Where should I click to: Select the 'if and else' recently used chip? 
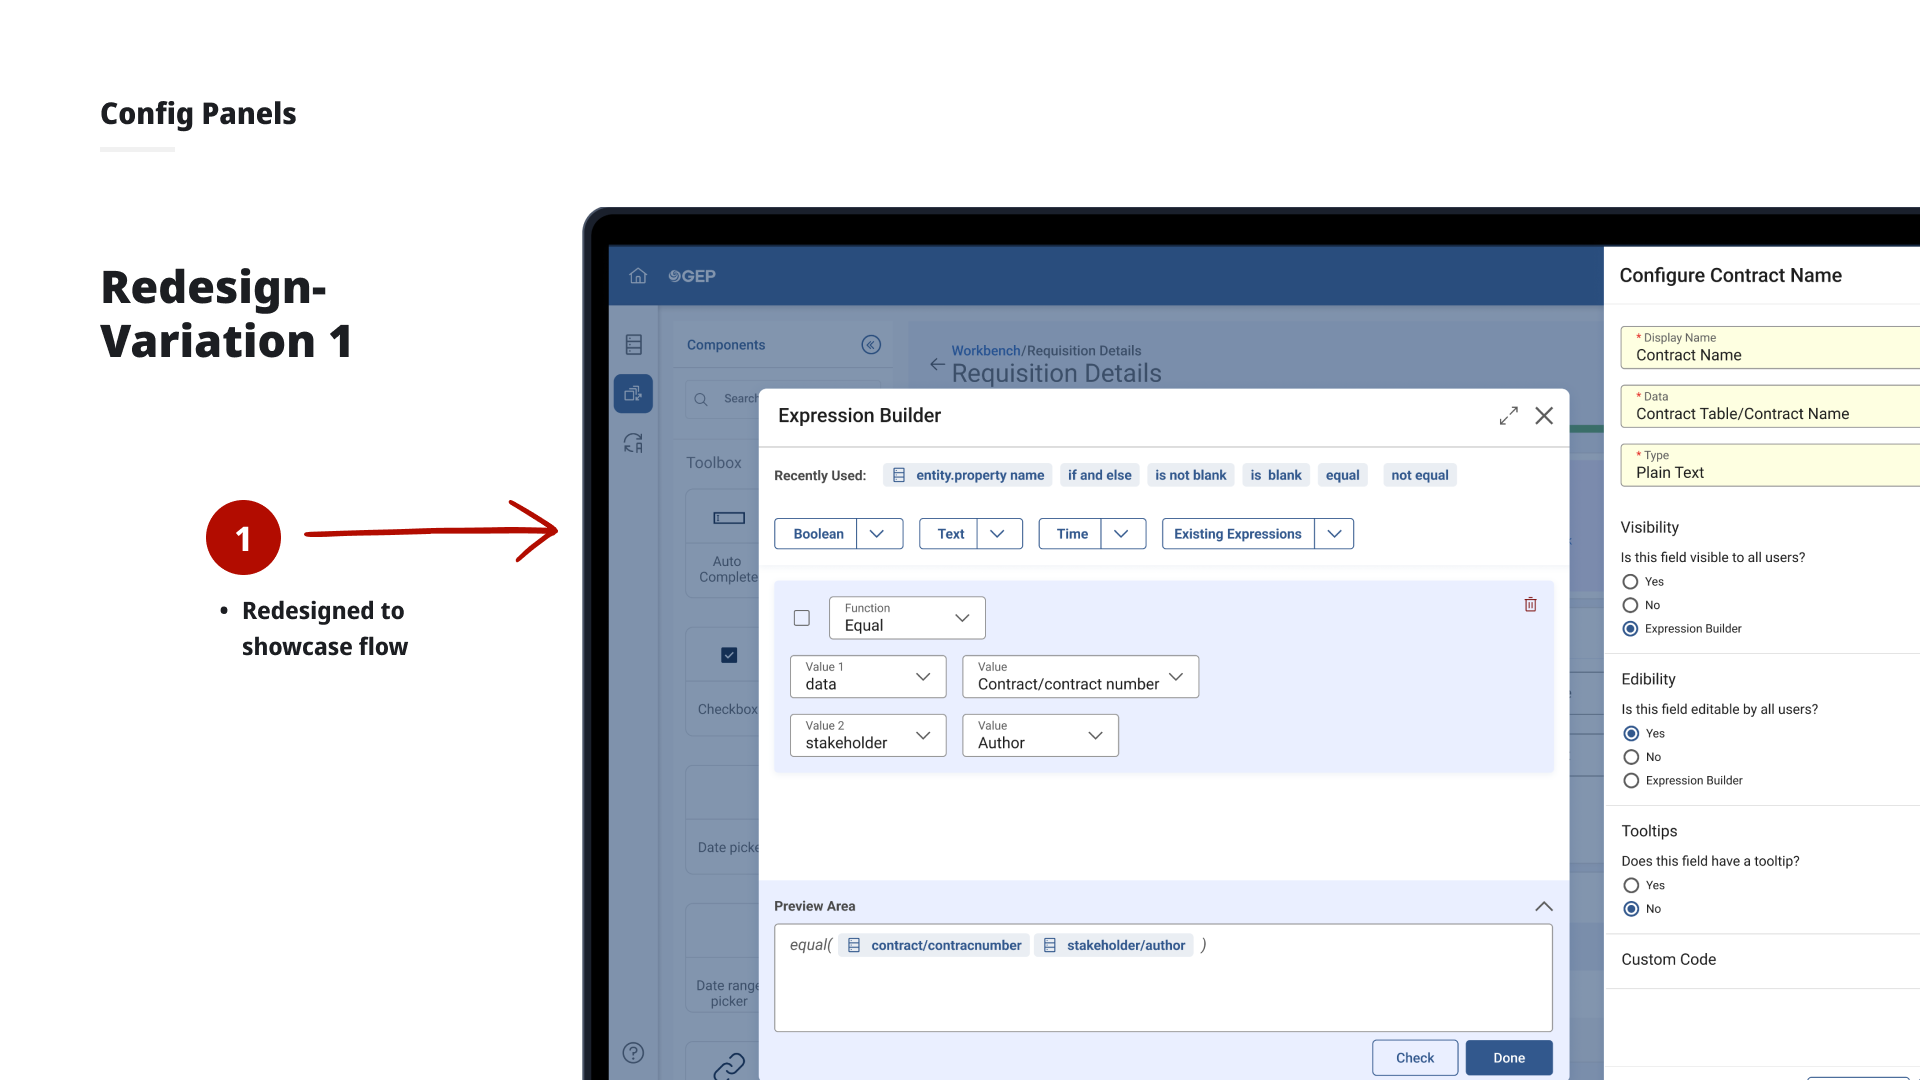point(1099,475)
